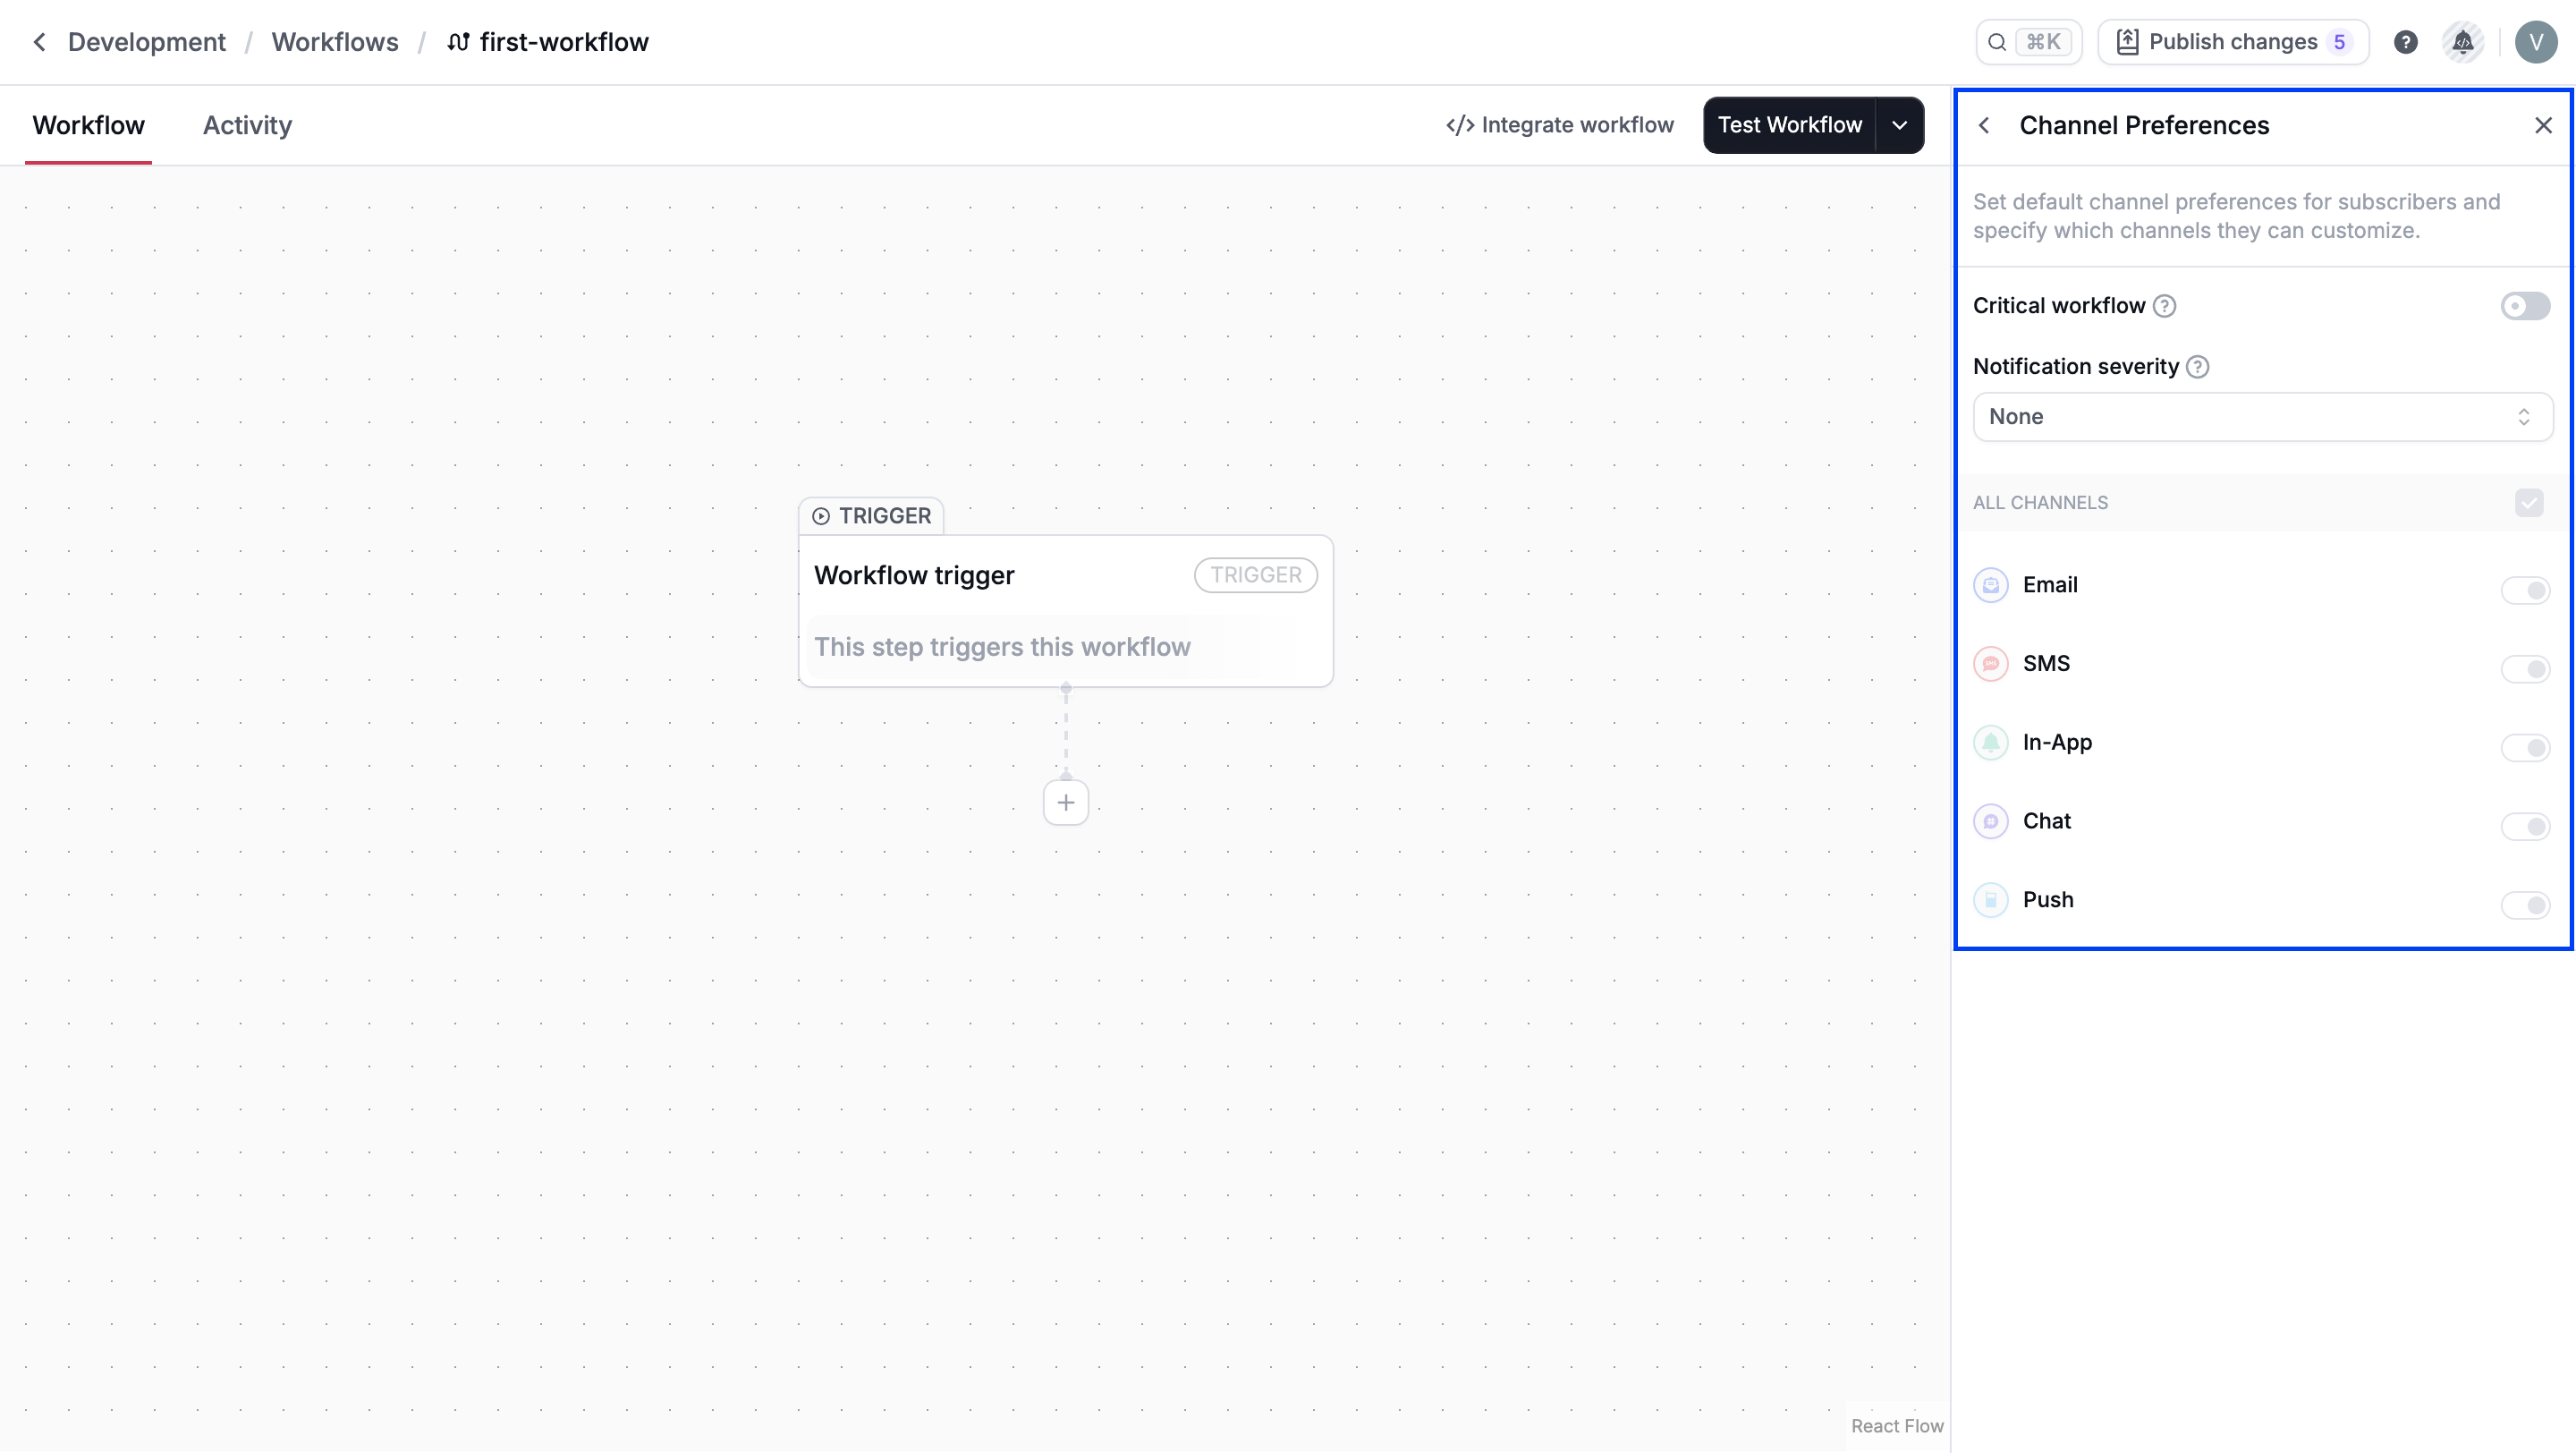Screen dimensions: 2576x1453
Task: Click the Email channel icon
Action: coord(1990,585)
